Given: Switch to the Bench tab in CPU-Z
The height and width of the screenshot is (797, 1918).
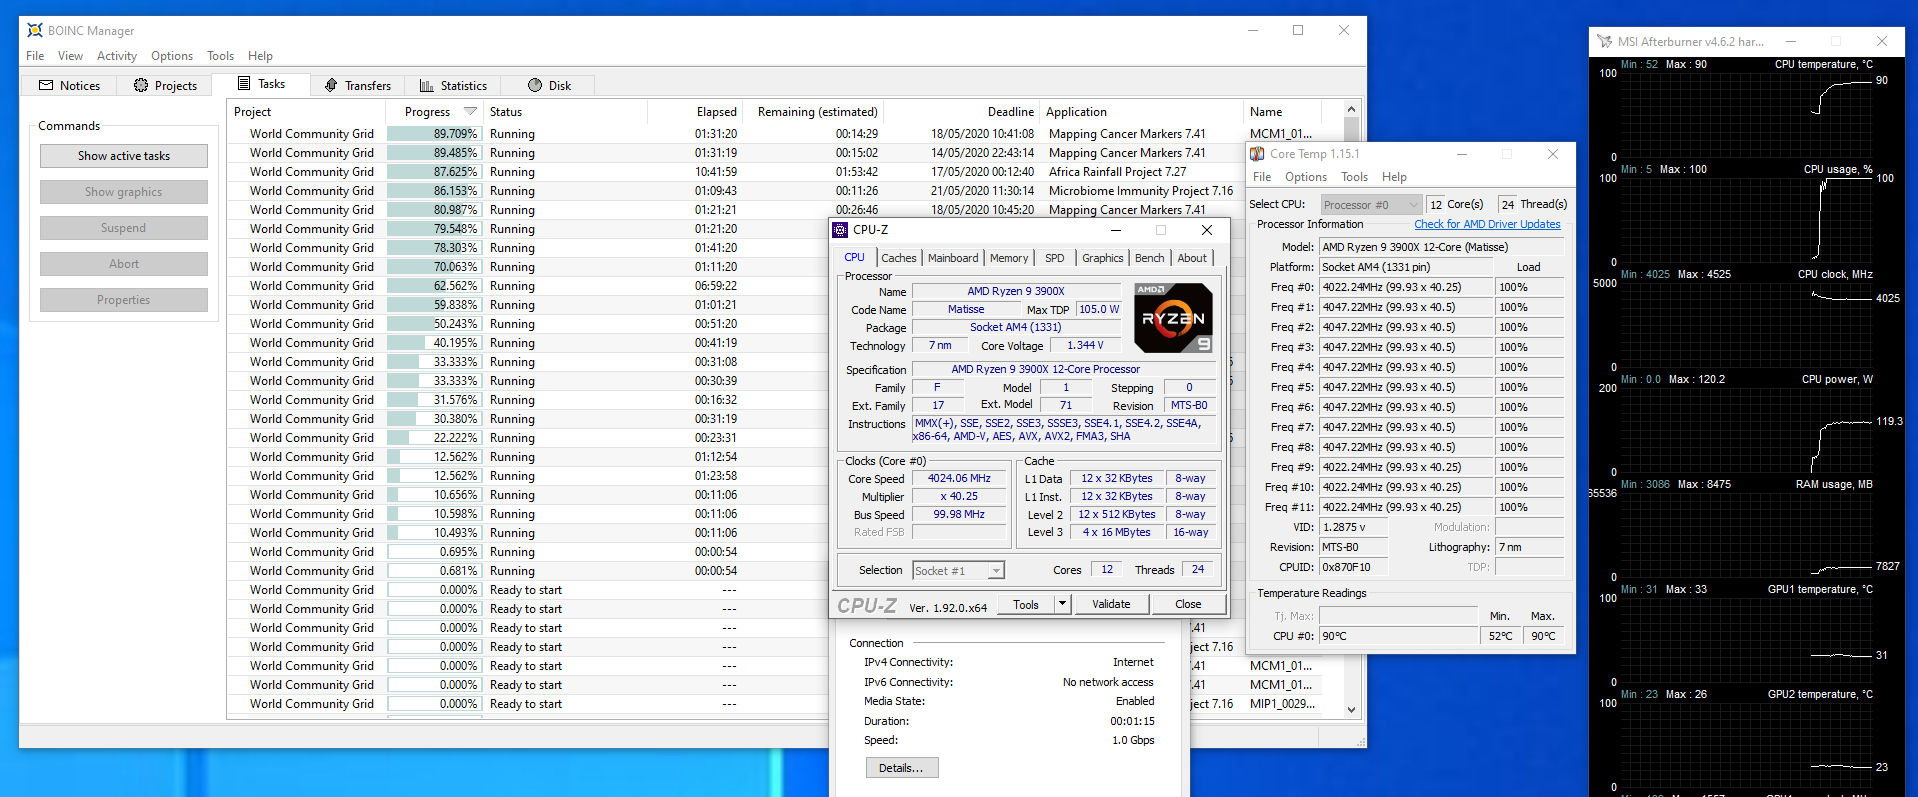Looking at the screenshot, I should [x=1150, y=258].
